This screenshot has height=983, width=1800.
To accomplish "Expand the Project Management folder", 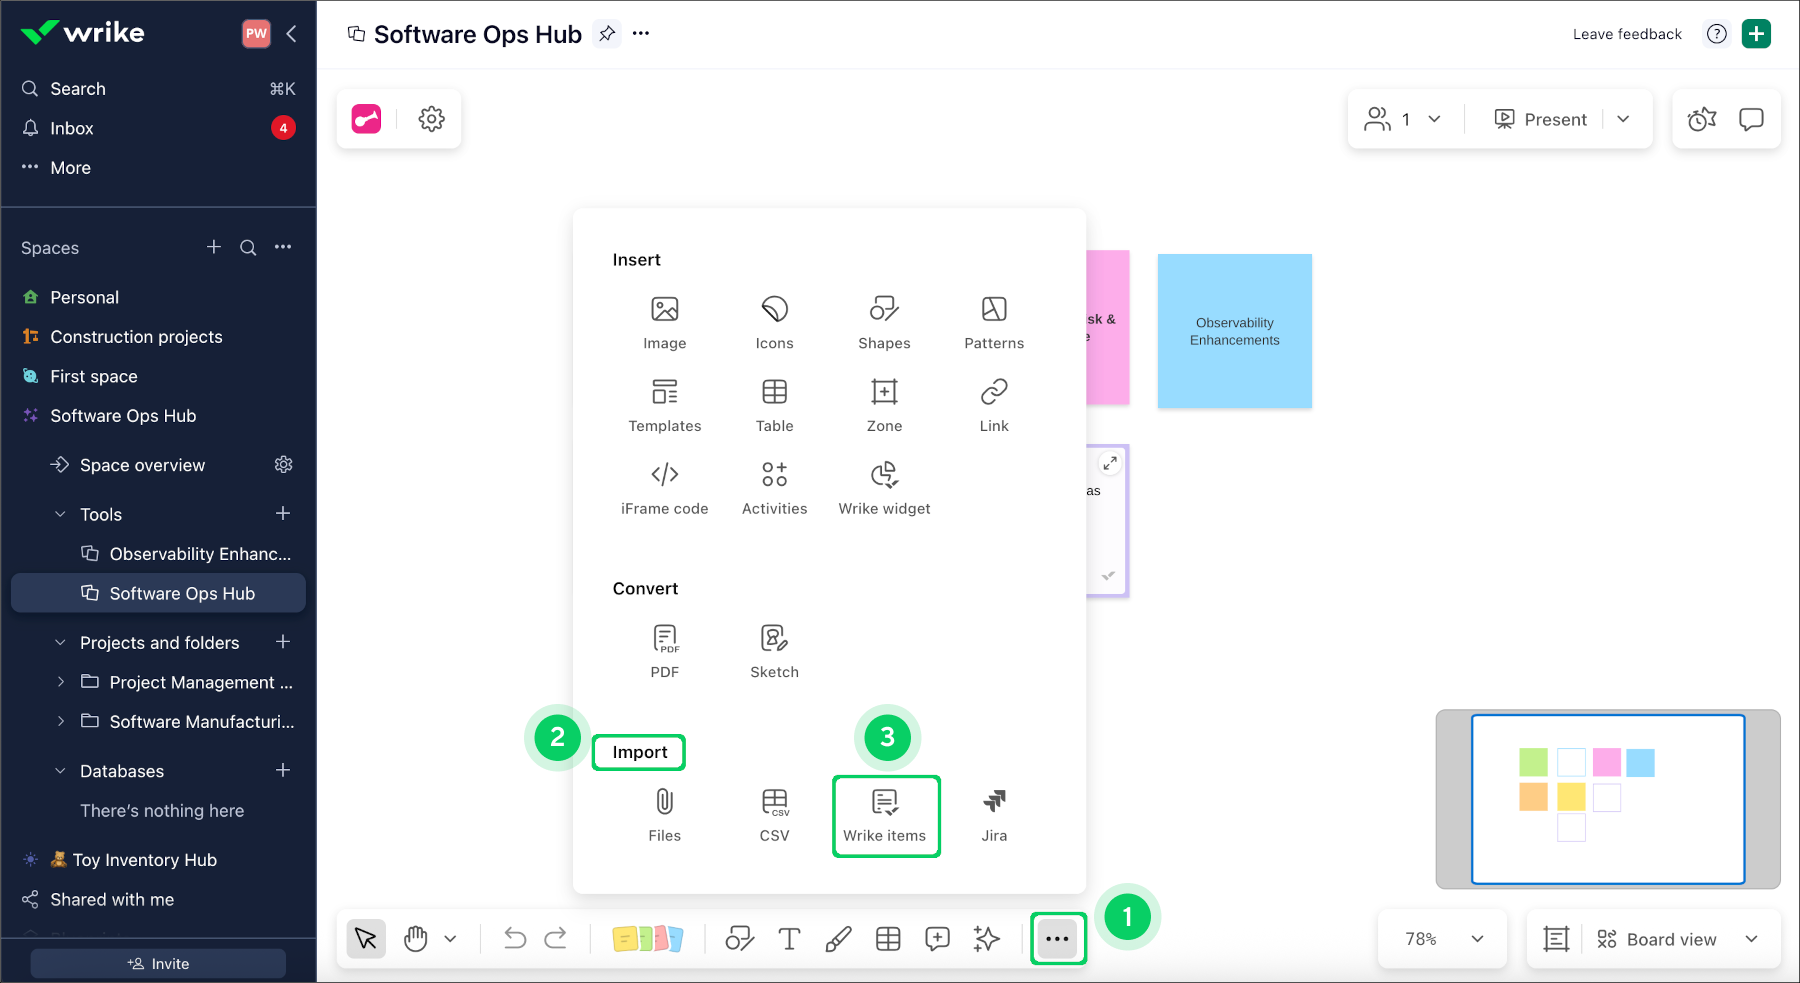I will click(61, 682).
